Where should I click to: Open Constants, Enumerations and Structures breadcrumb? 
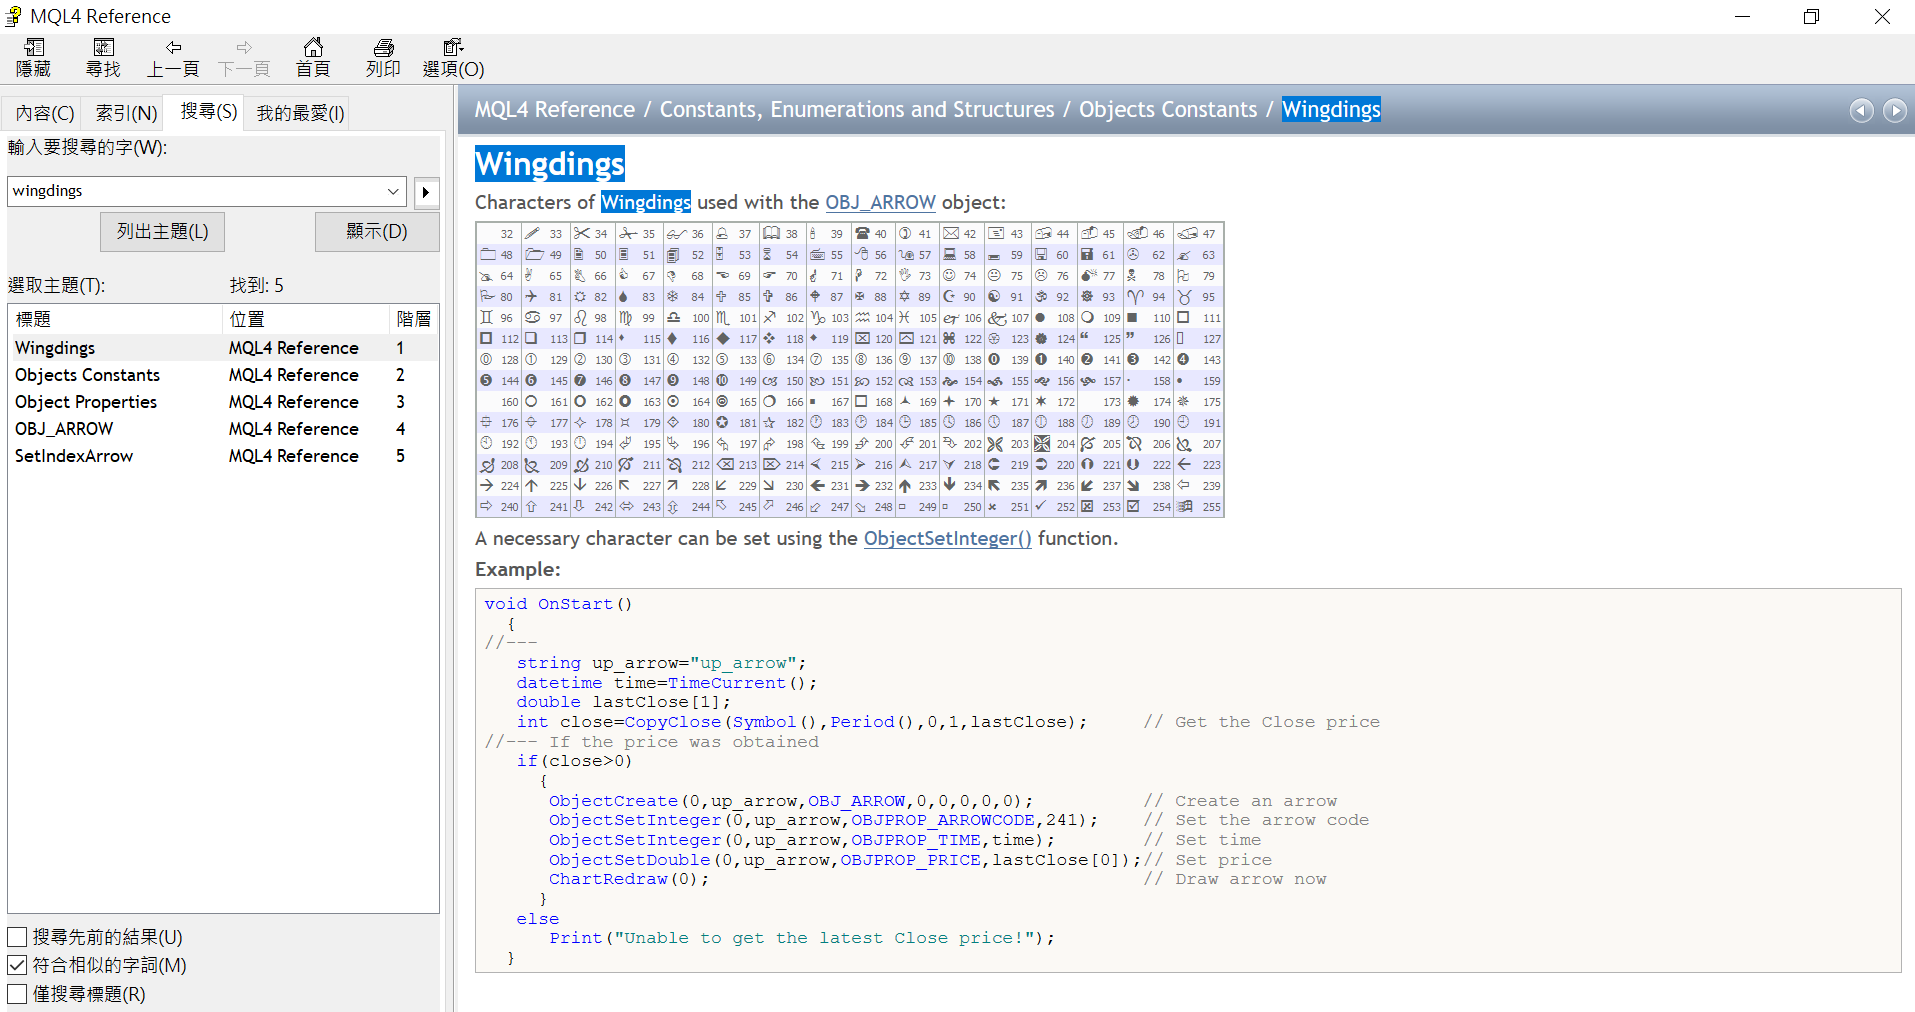pos(857,110)
